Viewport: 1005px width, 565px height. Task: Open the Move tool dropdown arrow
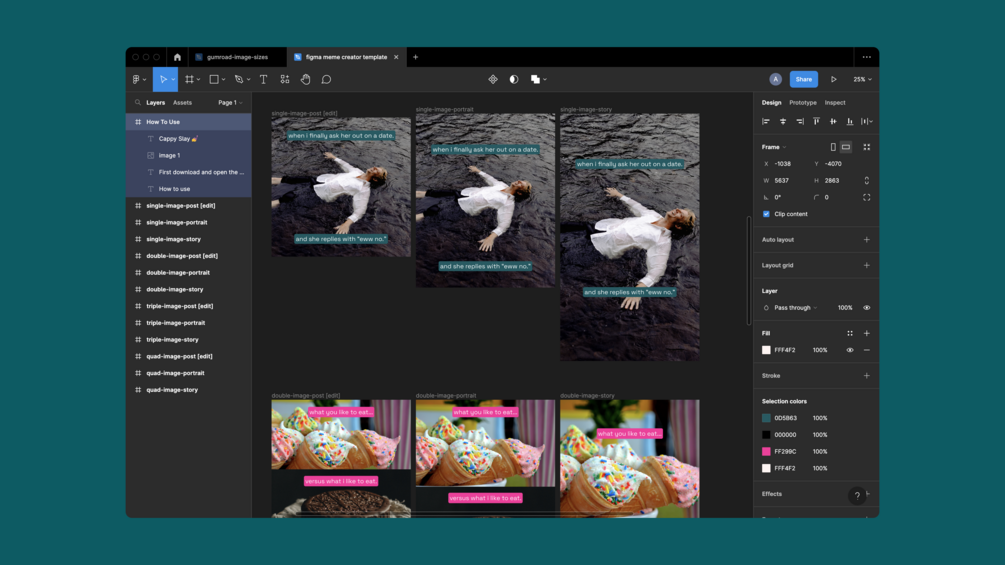point(173,80)
